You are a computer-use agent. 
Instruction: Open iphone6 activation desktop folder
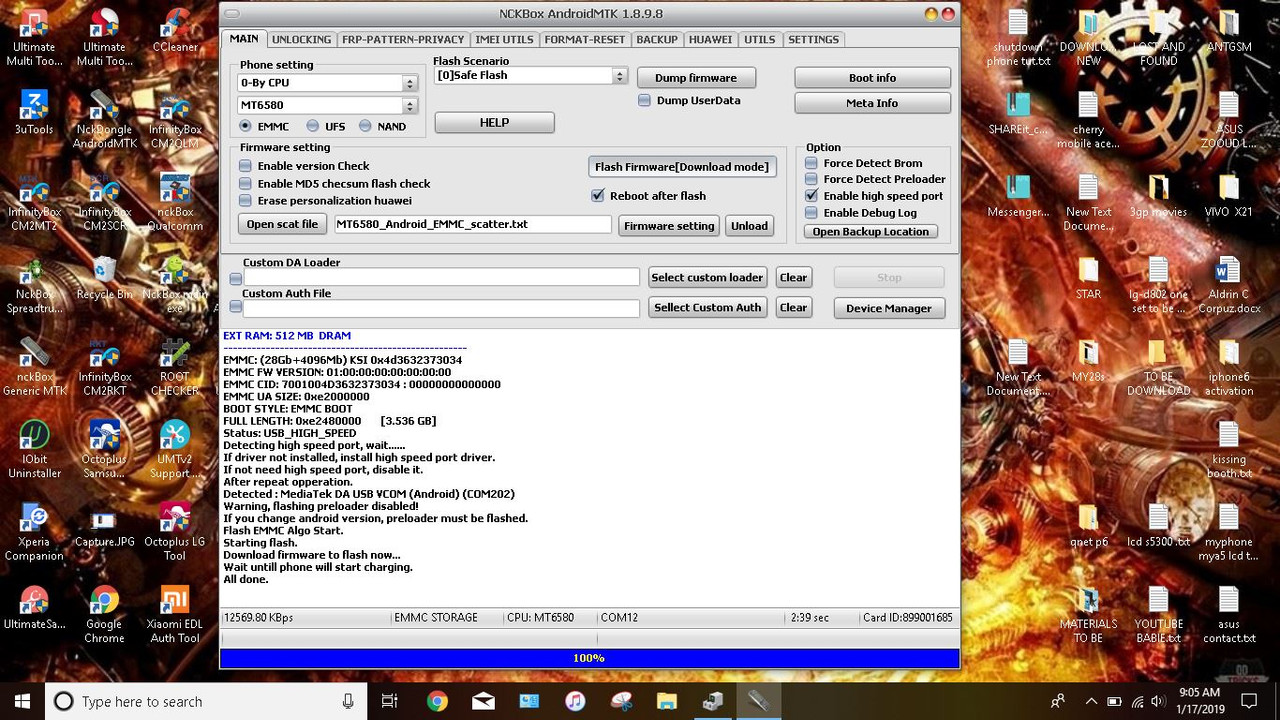coord(1229,367)
